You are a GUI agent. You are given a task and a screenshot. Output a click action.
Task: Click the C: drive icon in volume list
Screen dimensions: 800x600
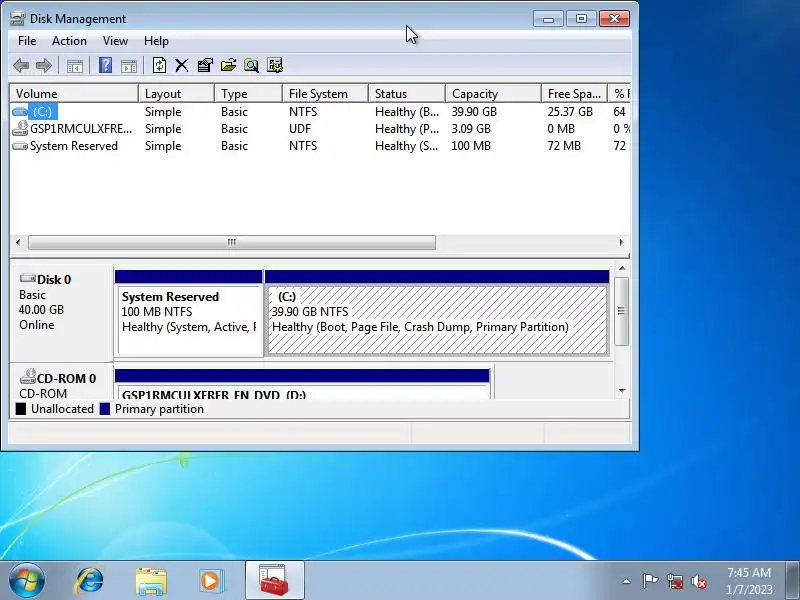[20, 112]
